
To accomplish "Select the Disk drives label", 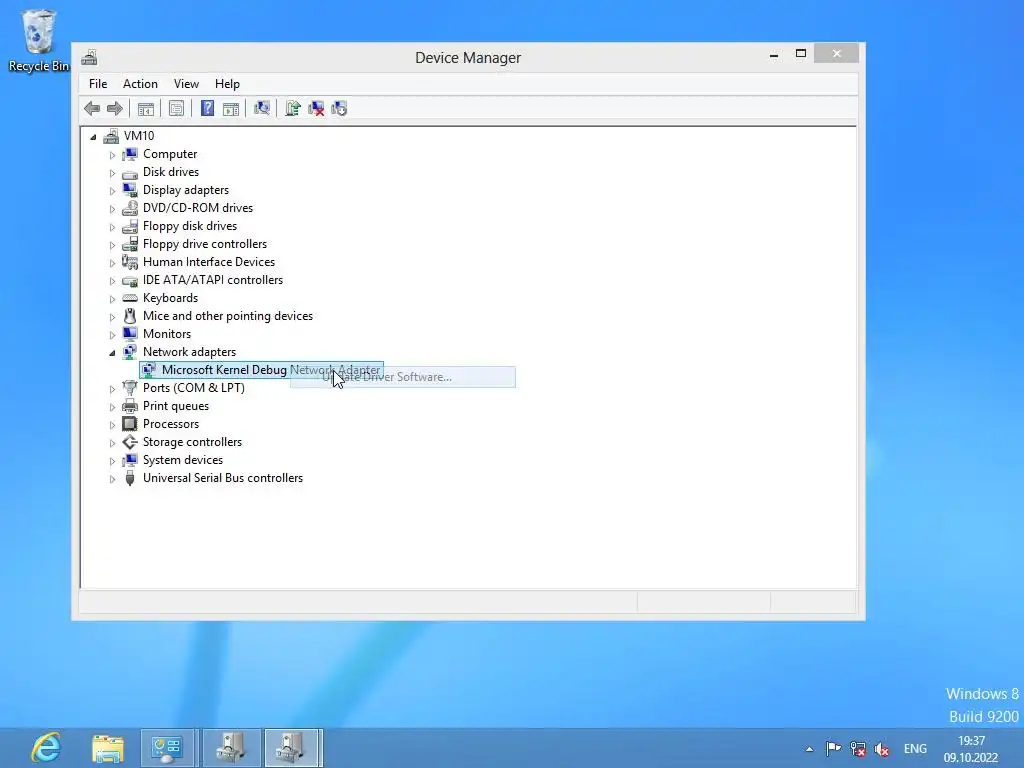I will pyautogui.click(x=171, y=172).
